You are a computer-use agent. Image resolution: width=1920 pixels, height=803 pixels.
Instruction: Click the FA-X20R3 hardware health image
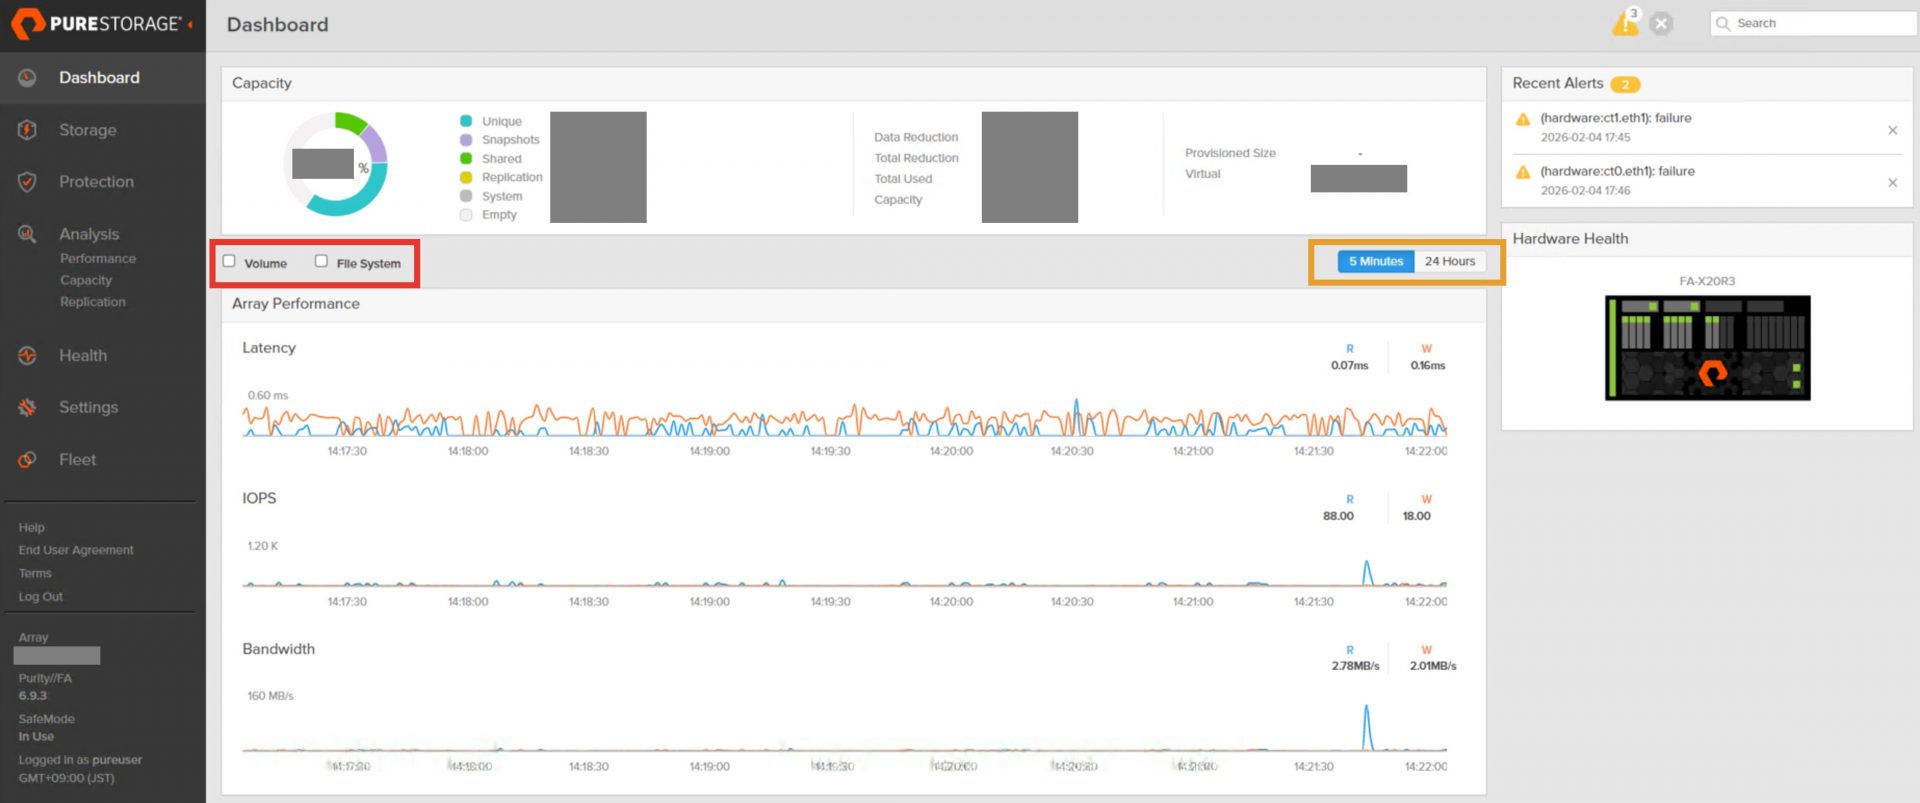click(x=1707, y=347)
